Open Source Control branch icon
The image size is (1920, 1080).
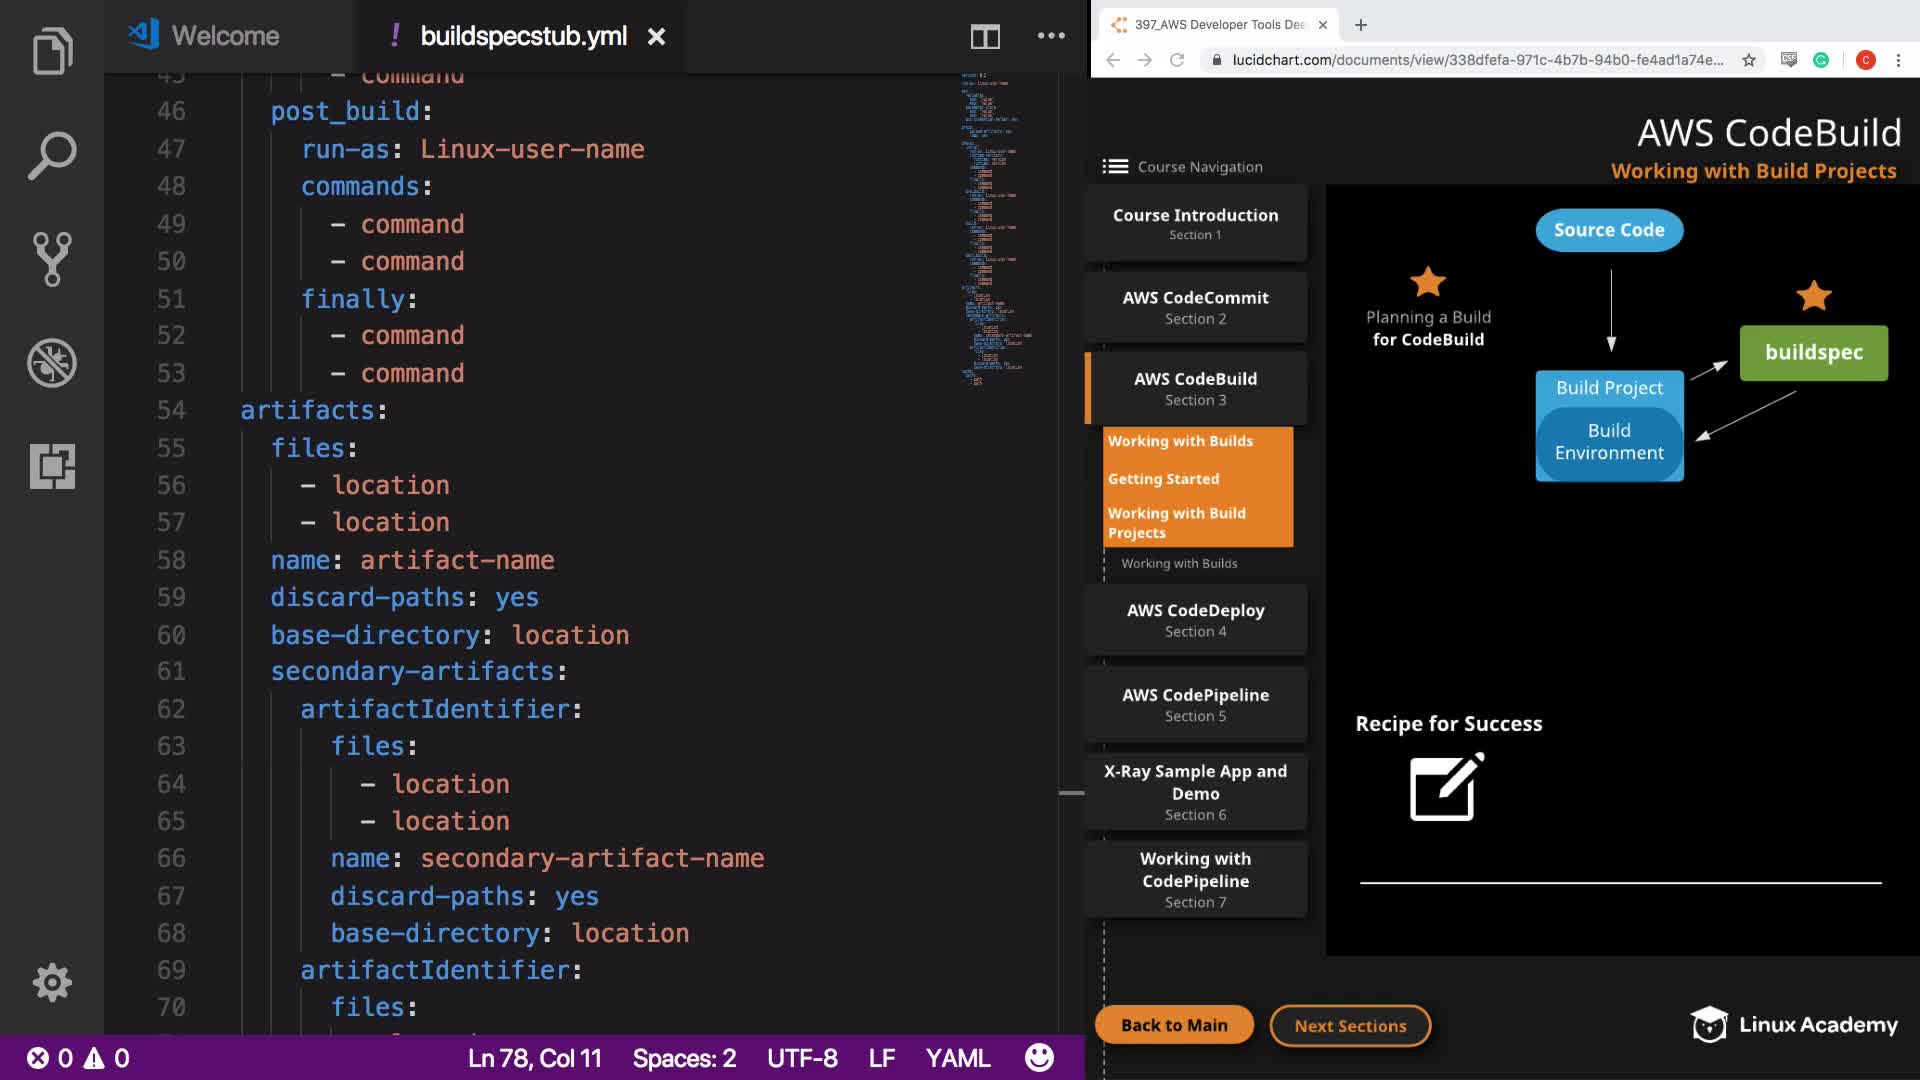(52, 259)
